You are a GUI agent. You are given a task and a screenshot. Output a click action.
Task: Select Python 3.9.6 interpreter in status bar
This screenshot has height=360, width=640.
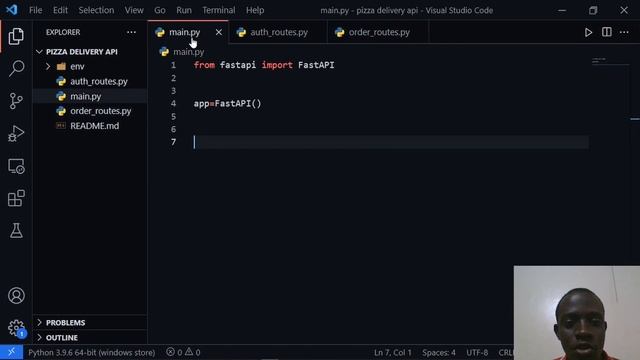[x=91, y=352]
